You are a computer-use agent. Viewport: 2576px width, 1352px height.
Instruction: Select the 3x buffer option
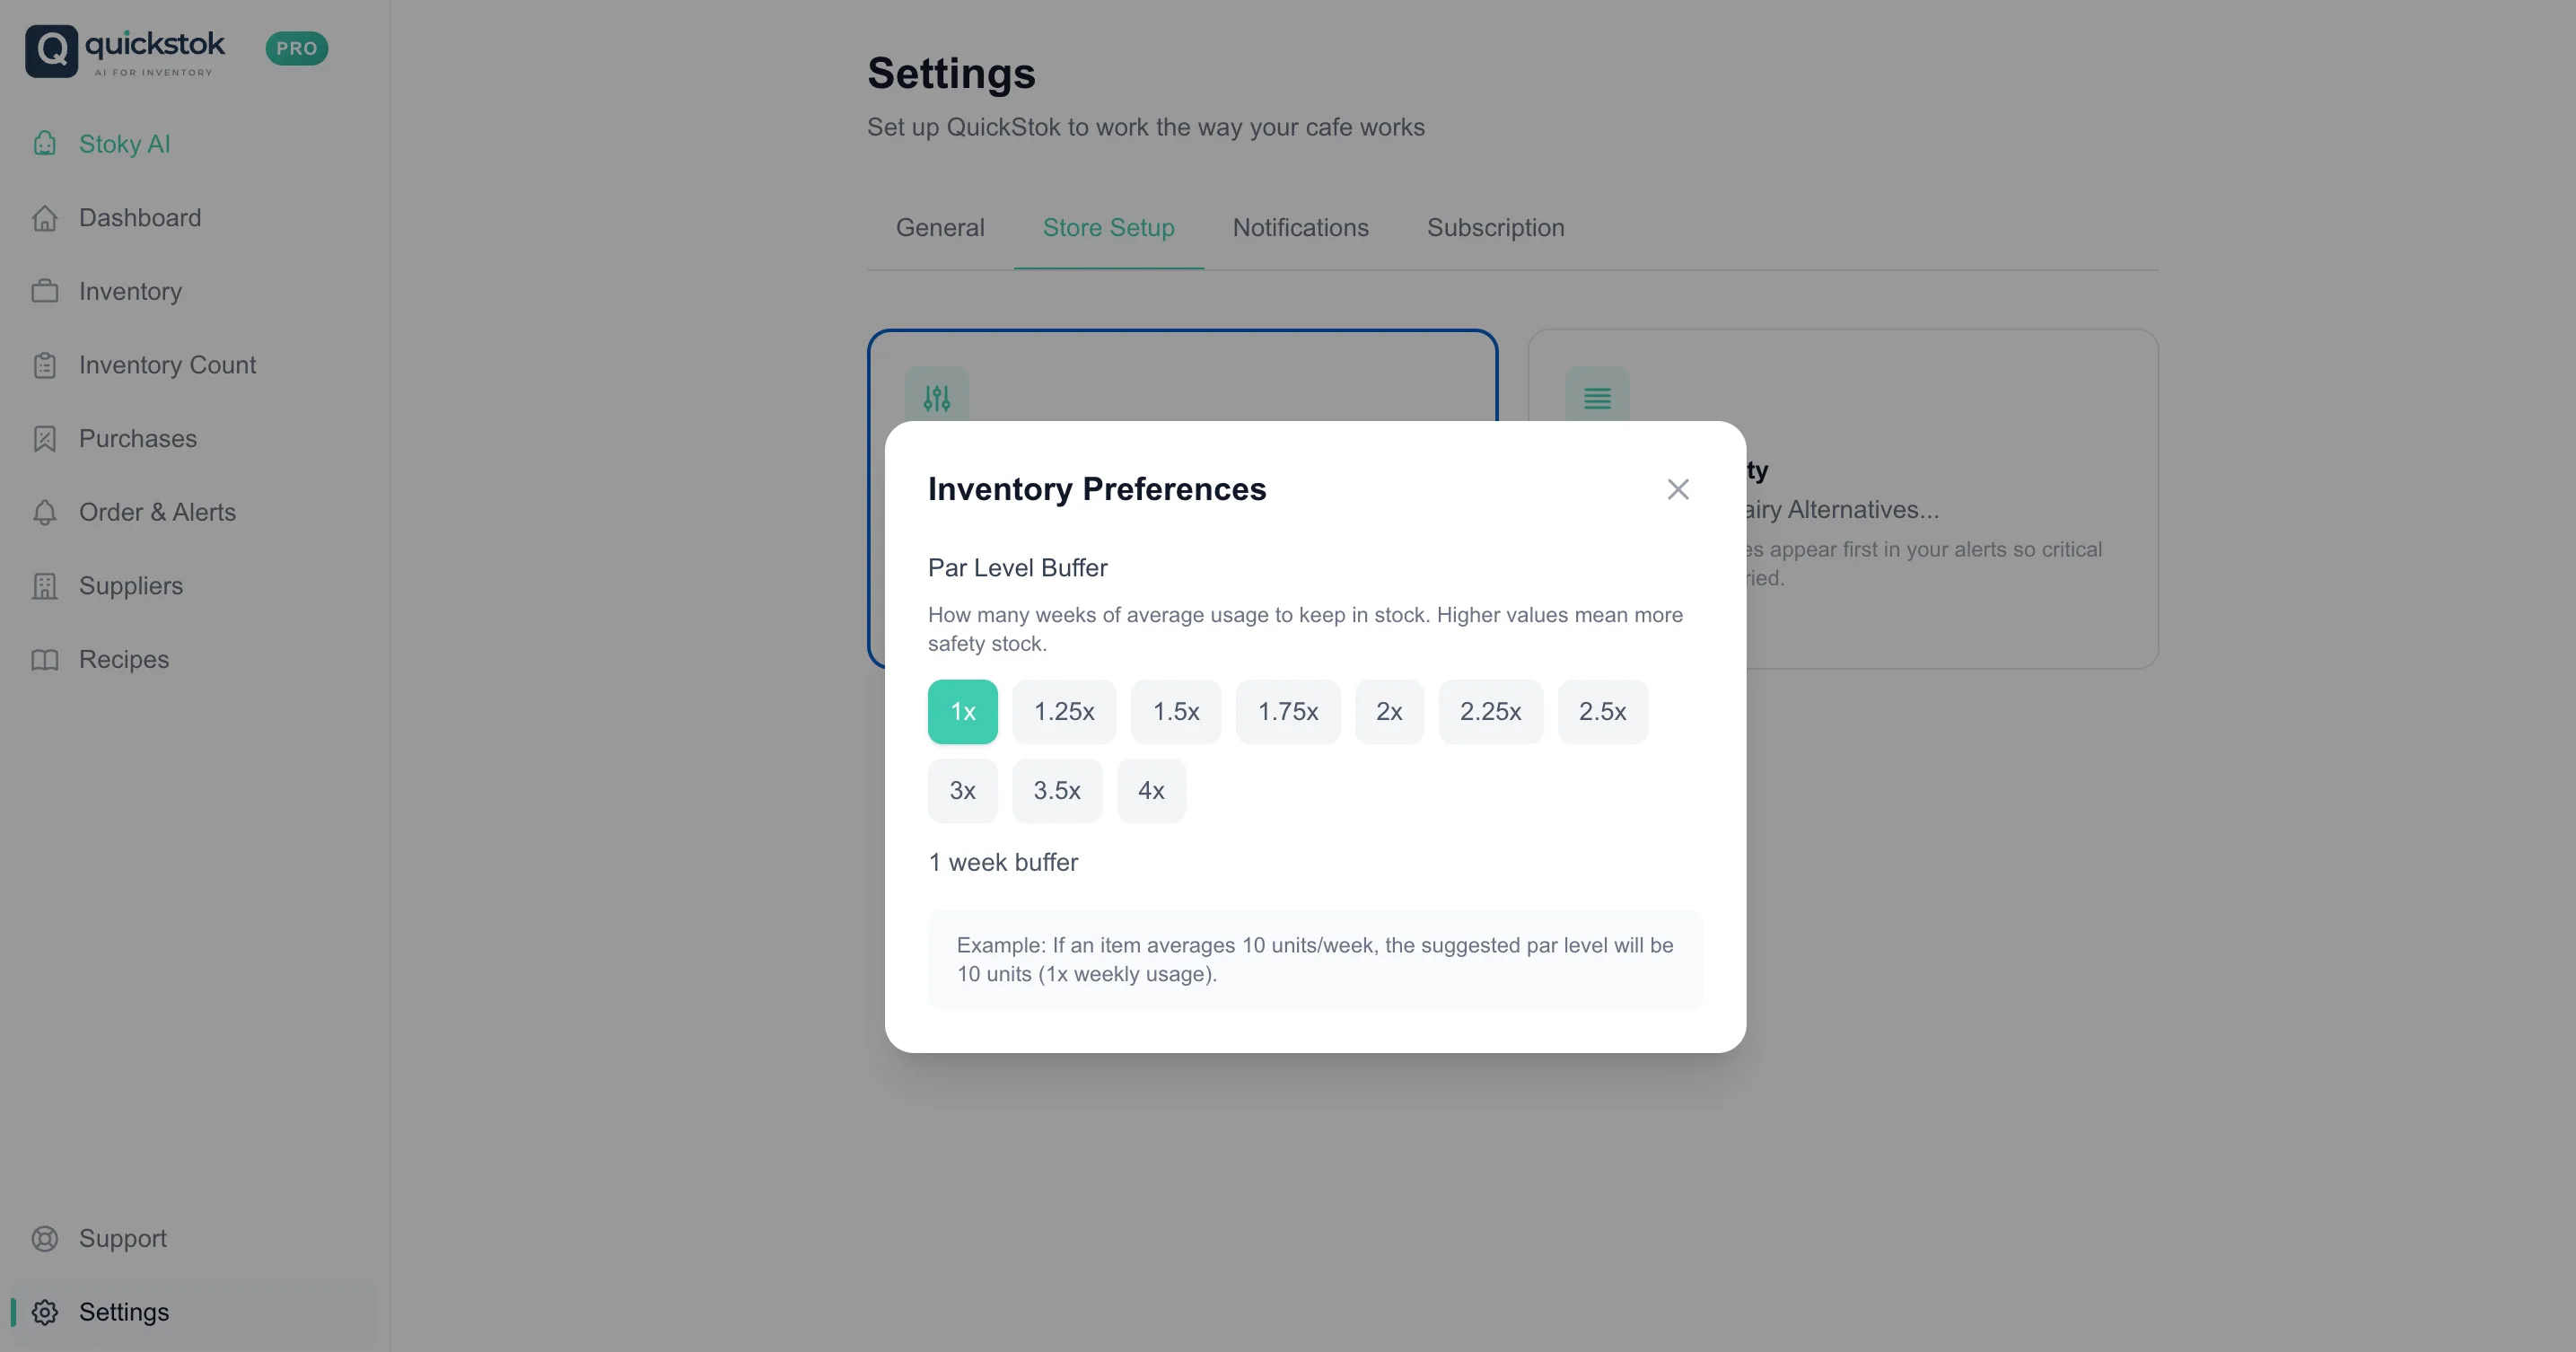click(x=962, y=790)
